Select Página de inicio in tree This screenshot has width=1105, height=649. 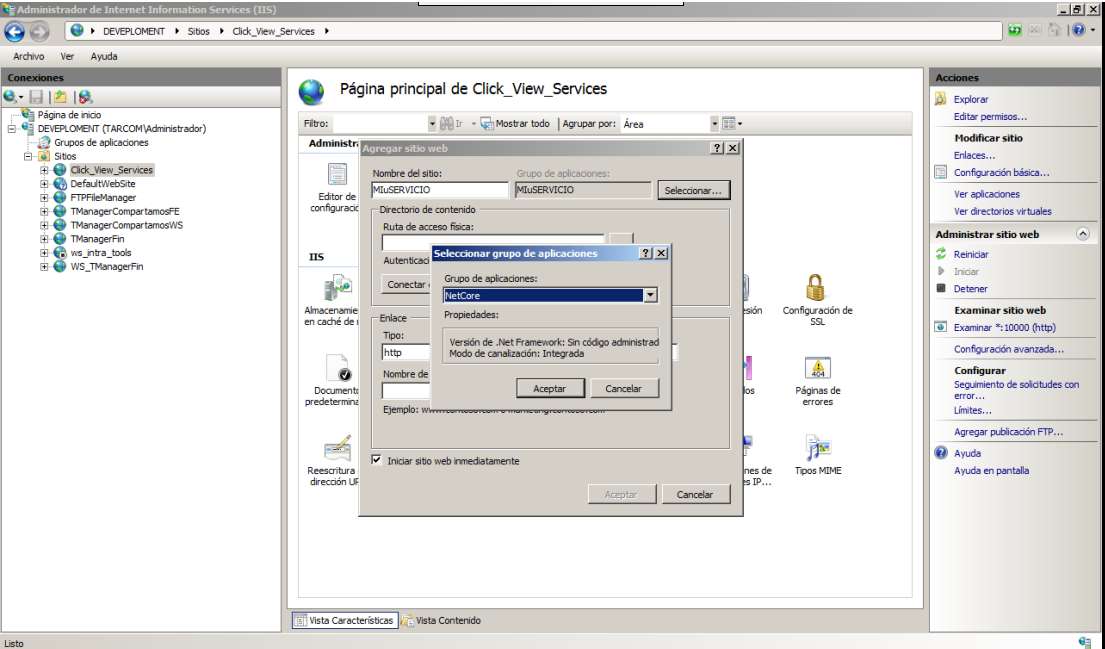pyautogui.click(x=69, y=114)
